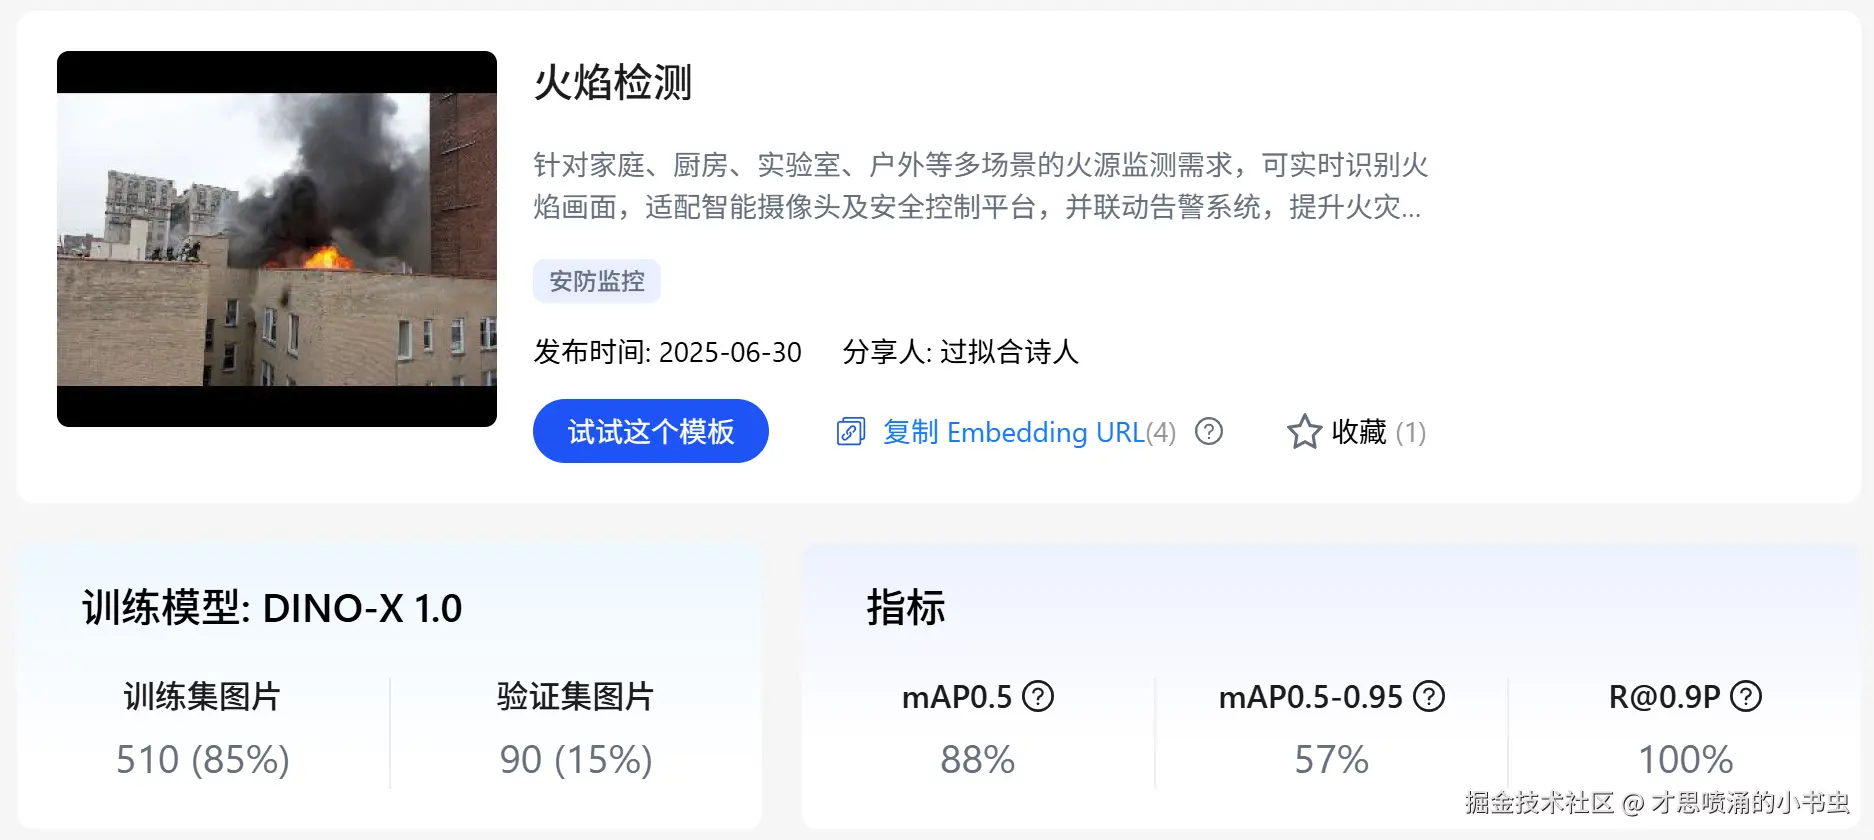The image size is (1874, 840).
Task: Click the 训练集图片 count 510 (85%)
Action: [x=203, y=760]
